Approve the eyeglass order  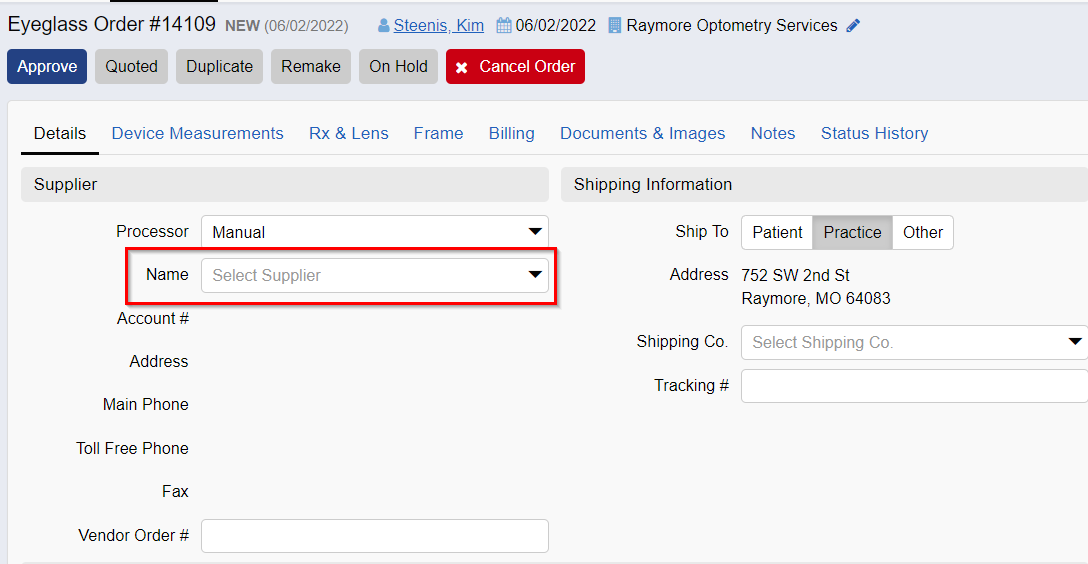[x=47, y=67]
